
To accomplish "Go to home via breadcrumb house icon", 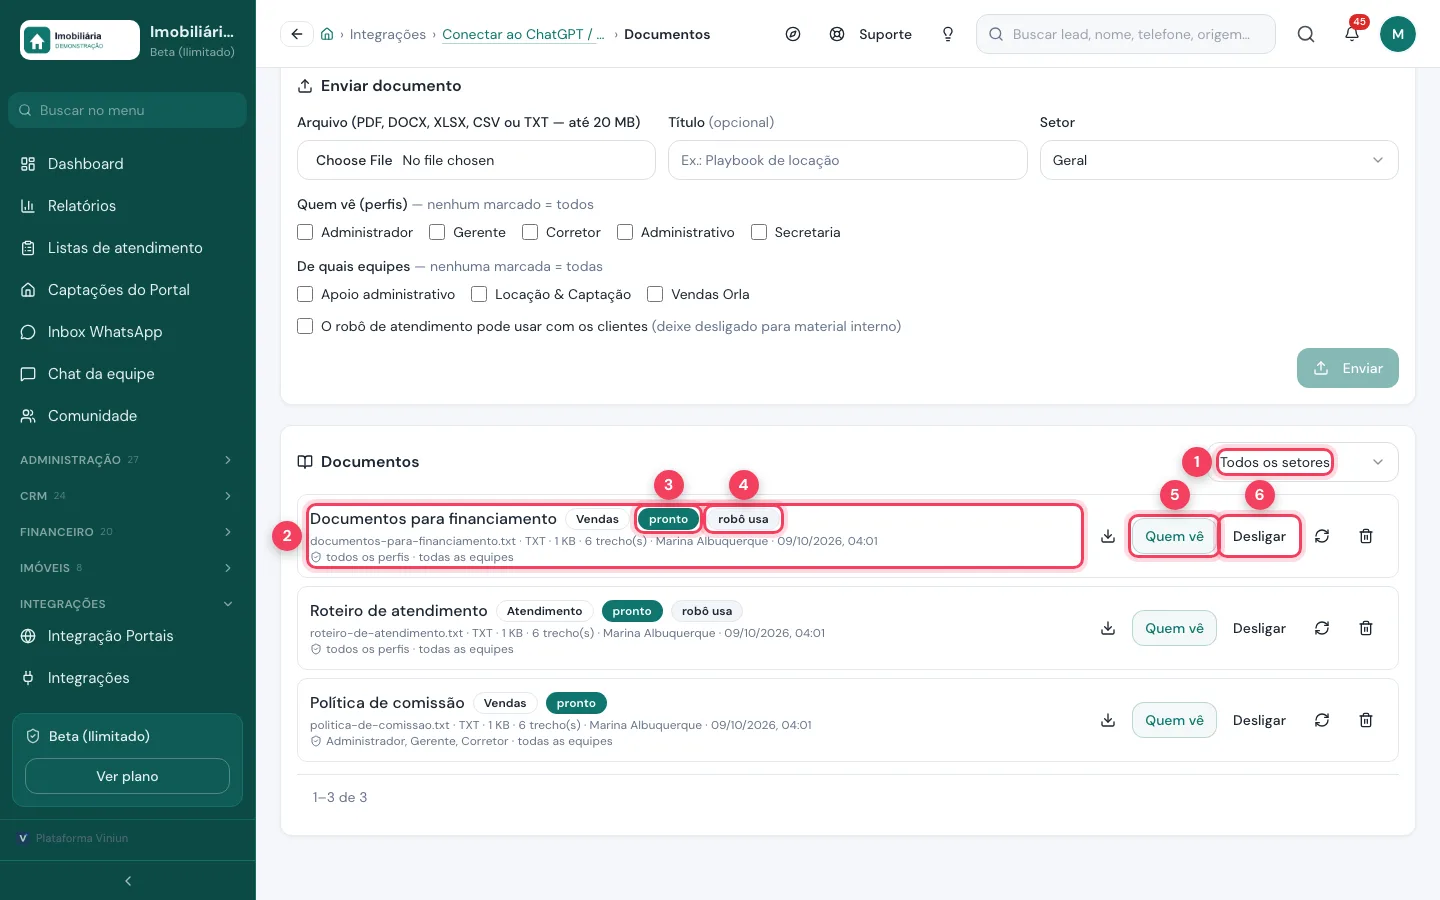I will 327,34.
